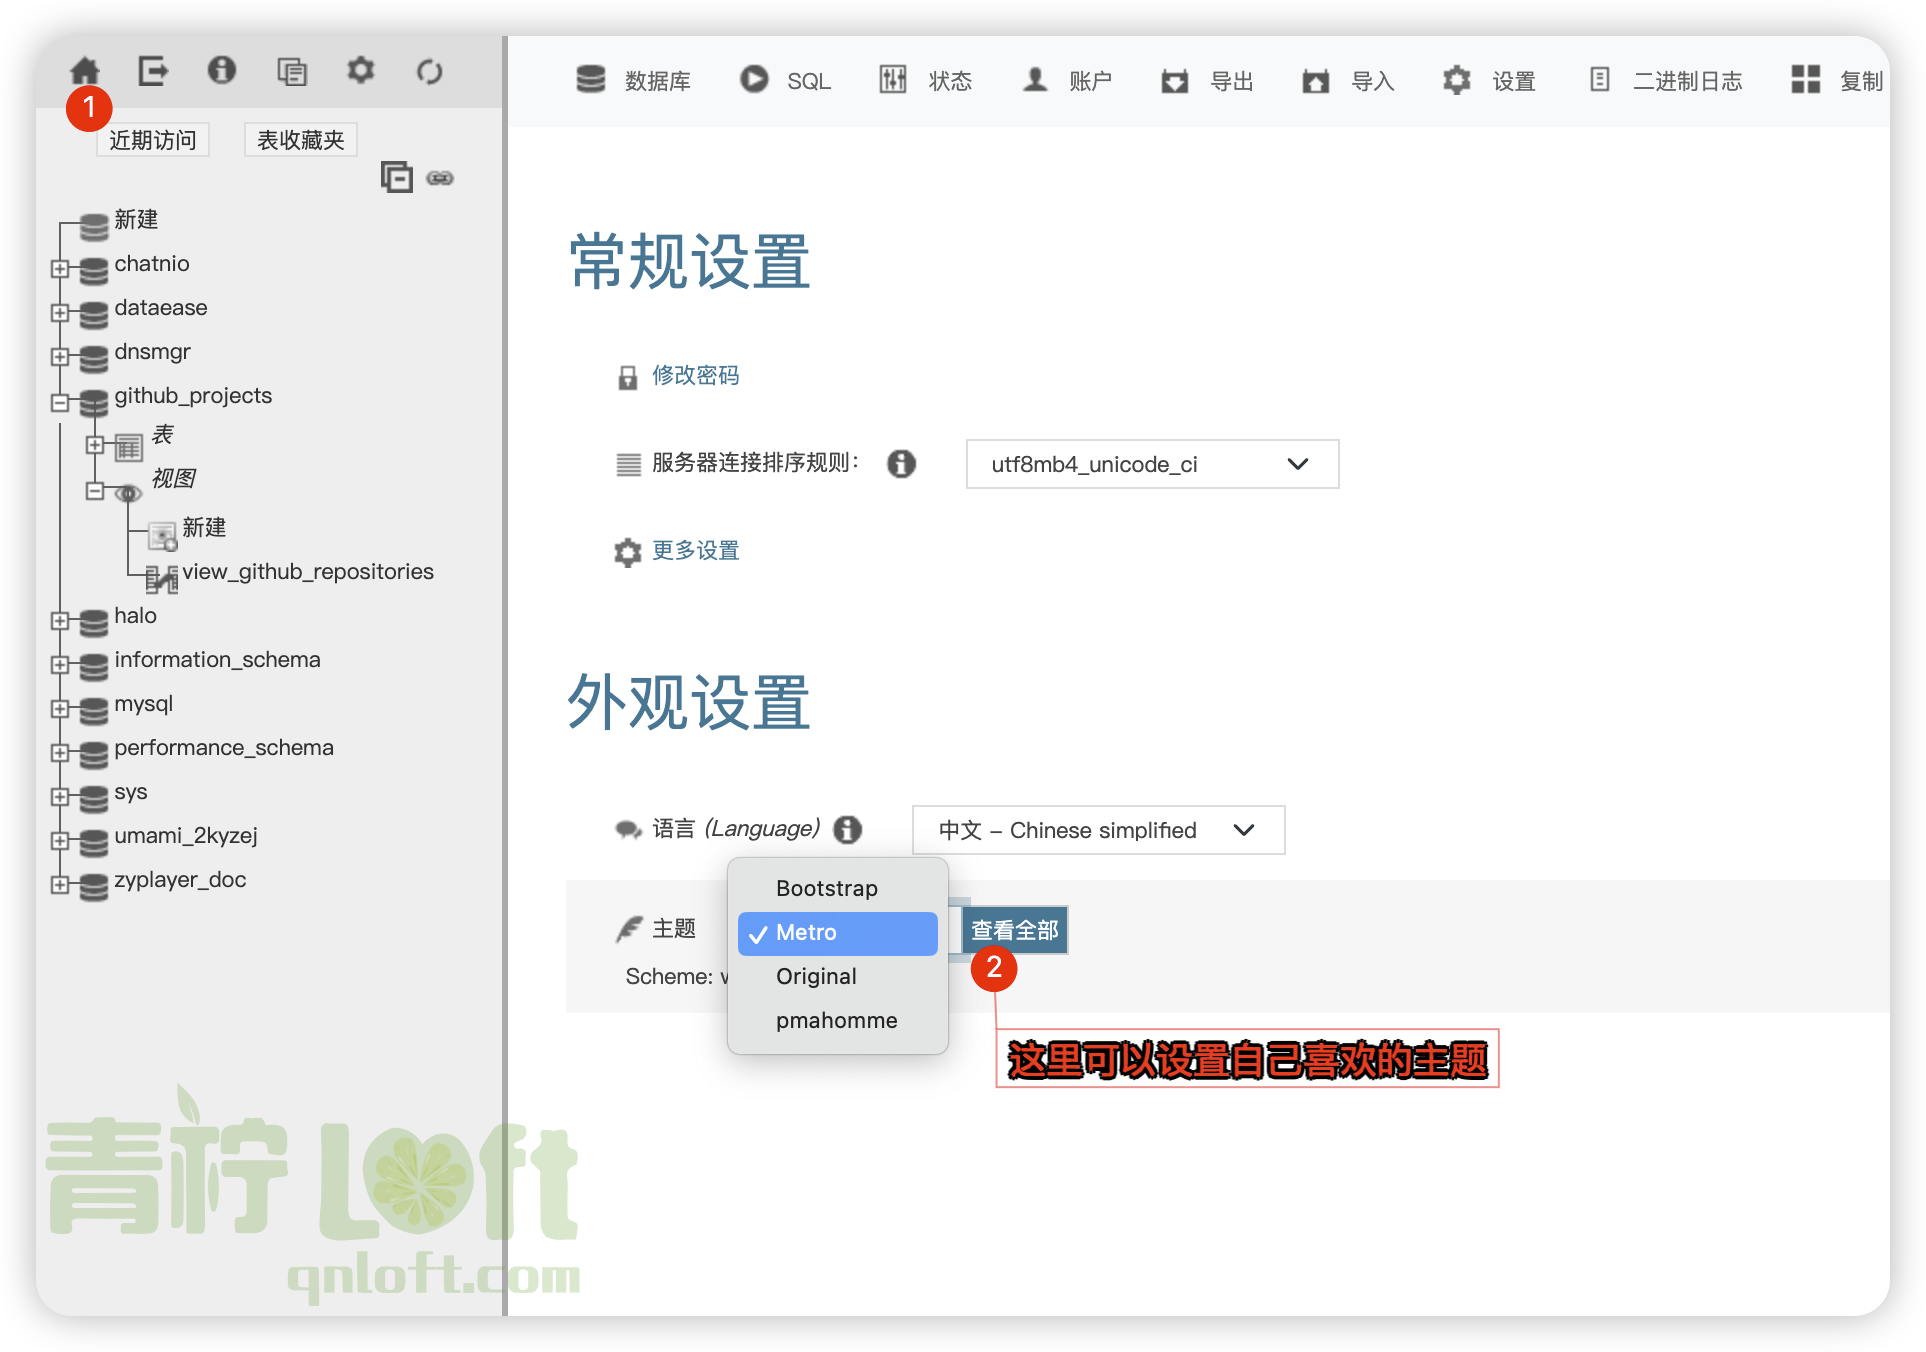Viewport: 1926px width, 1352px height.
Task: Expand the dataease database node
Action: click(x=60, y=313)
